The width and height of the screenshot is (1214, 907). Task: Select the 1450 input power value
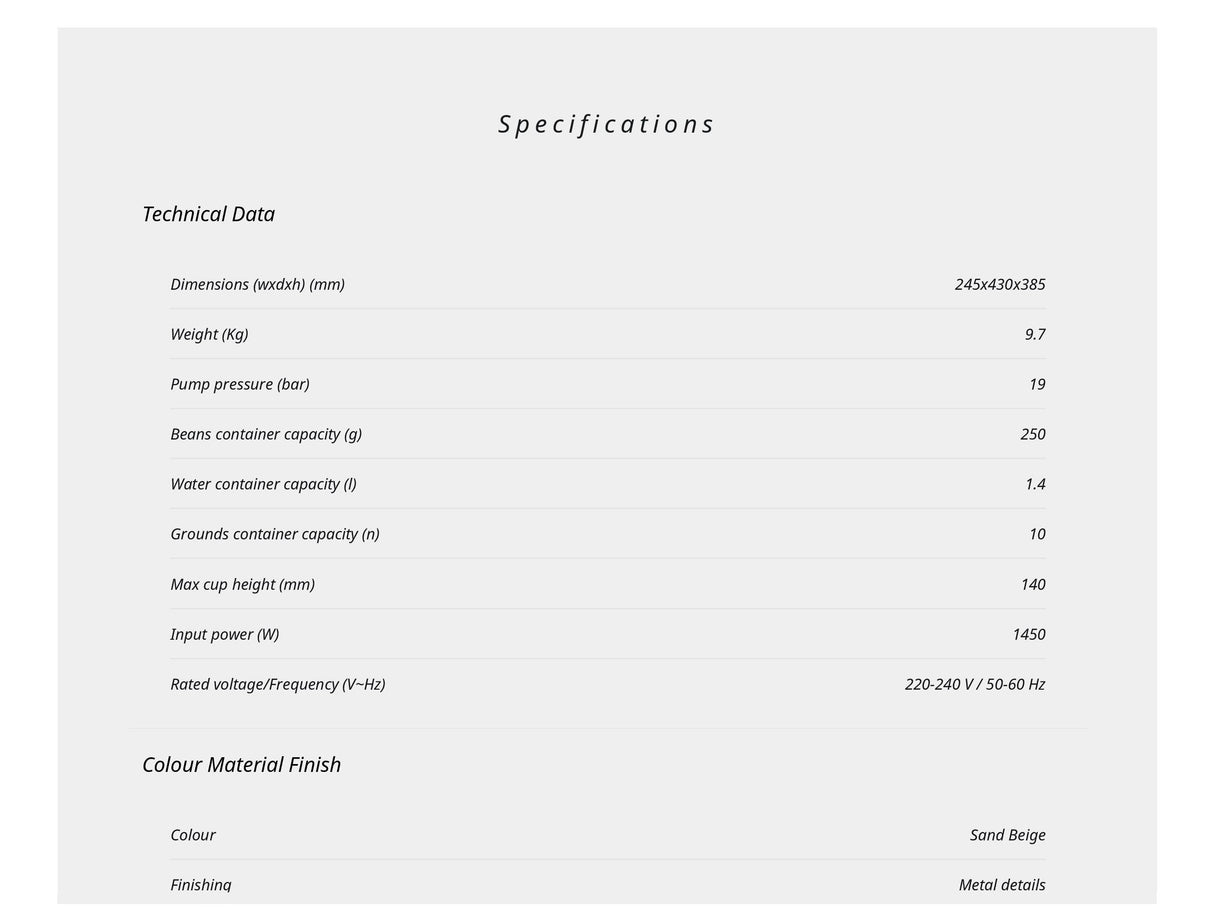(x=1028, y=634)
